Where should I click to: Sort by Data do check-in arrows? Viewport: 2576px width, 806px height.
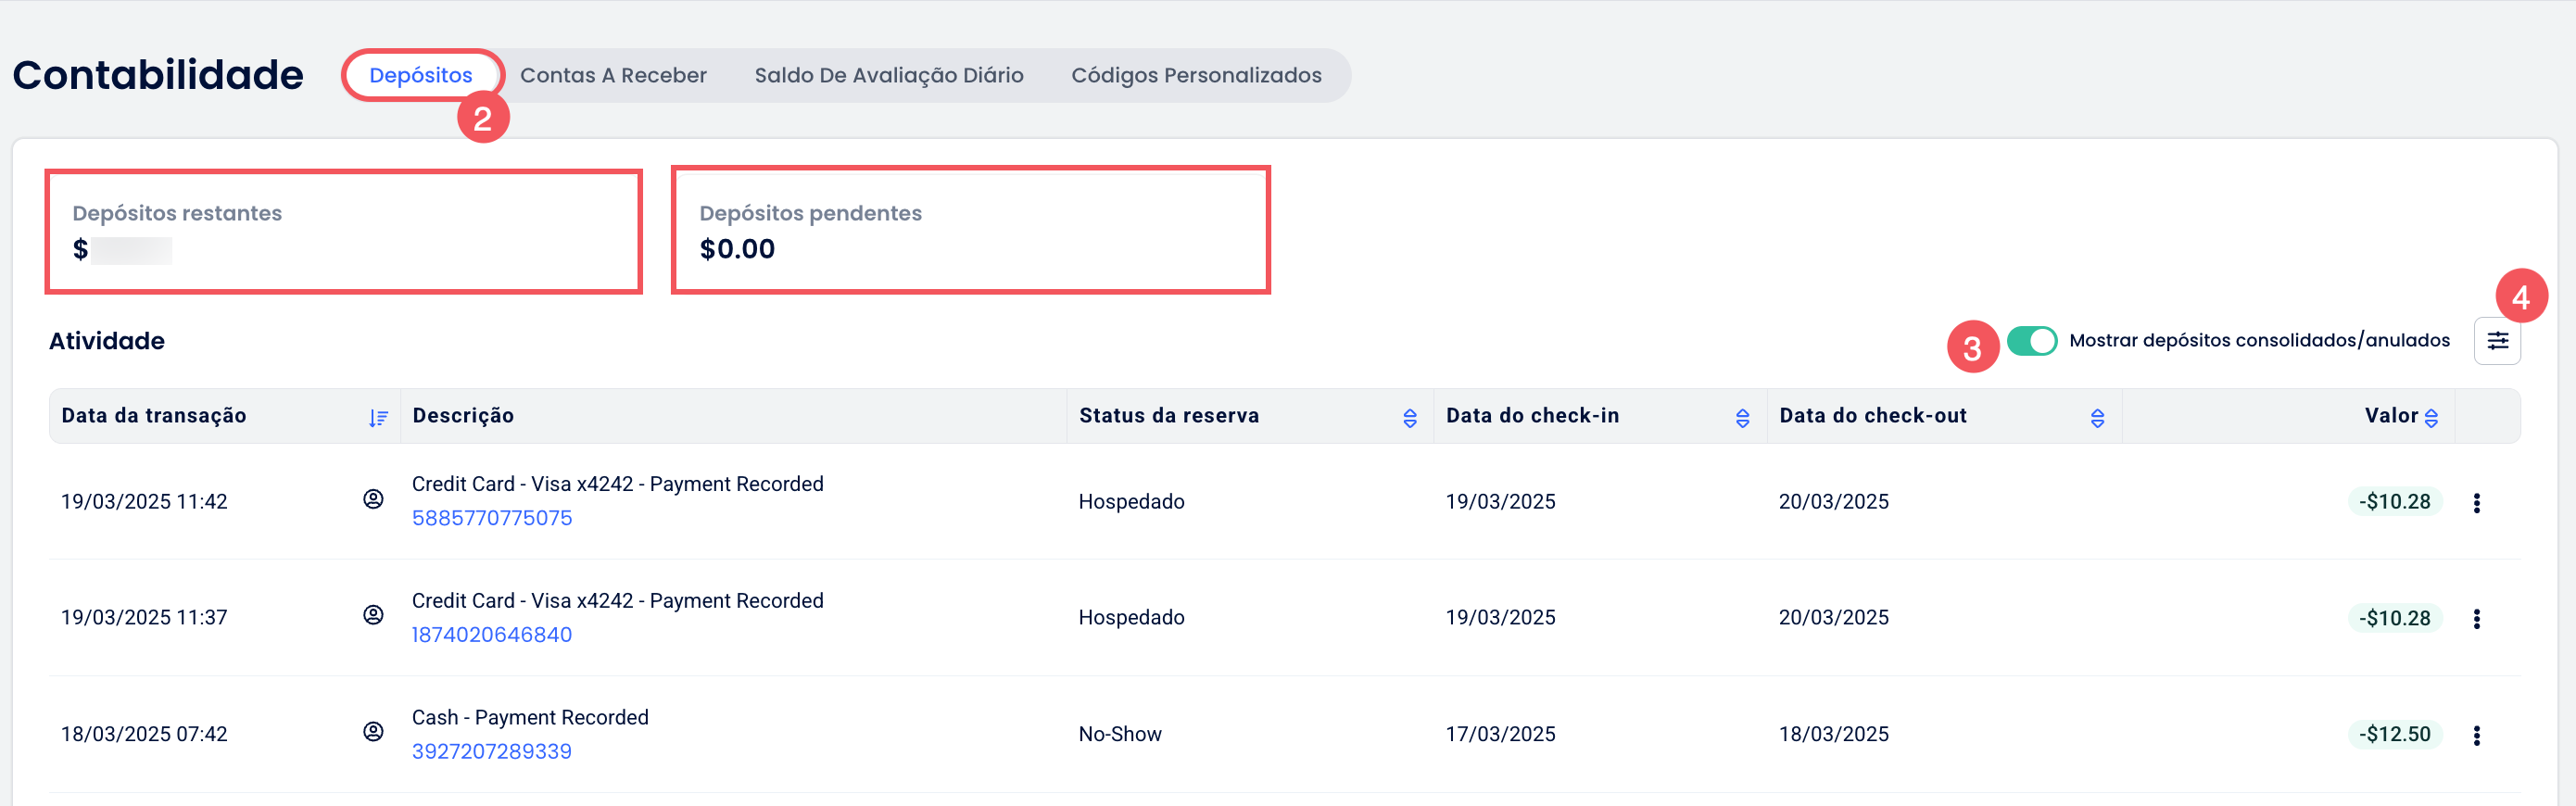coord(1742,418)
